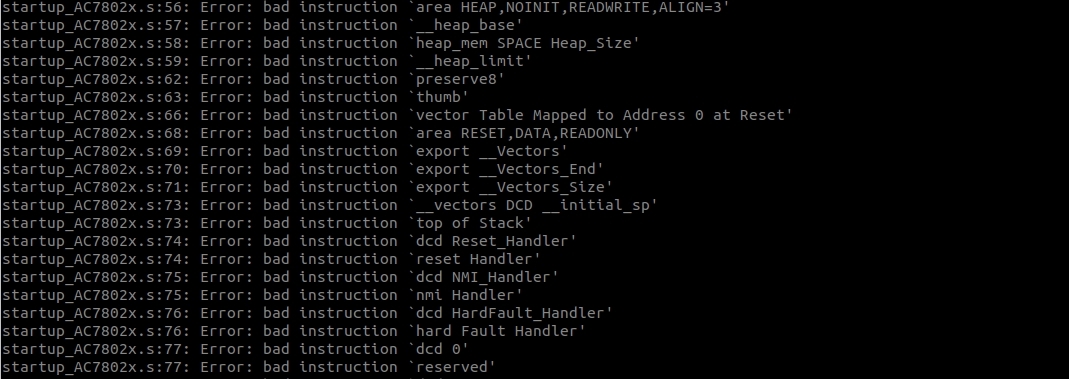The width and height of the screenshot is (1069, 379).
Task: Select the __heap_base bad instruction line
Action: 262,25
